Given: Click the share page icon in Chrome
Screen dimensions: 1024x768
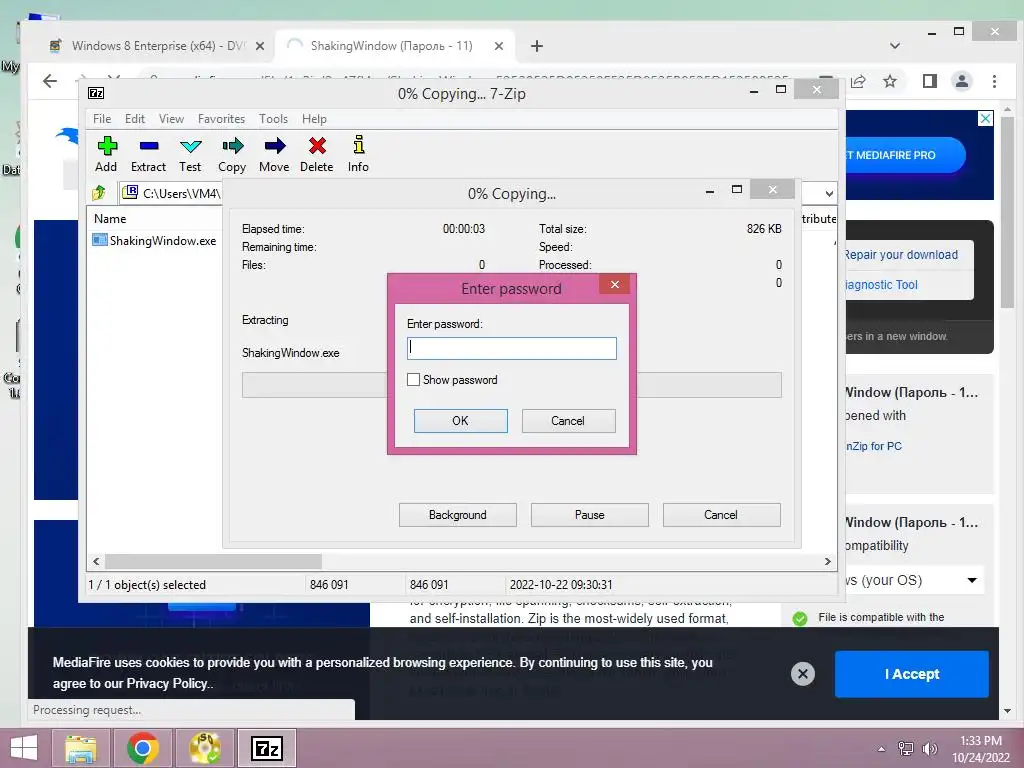Looking at the screenshot, I should (x=859, y=81).
